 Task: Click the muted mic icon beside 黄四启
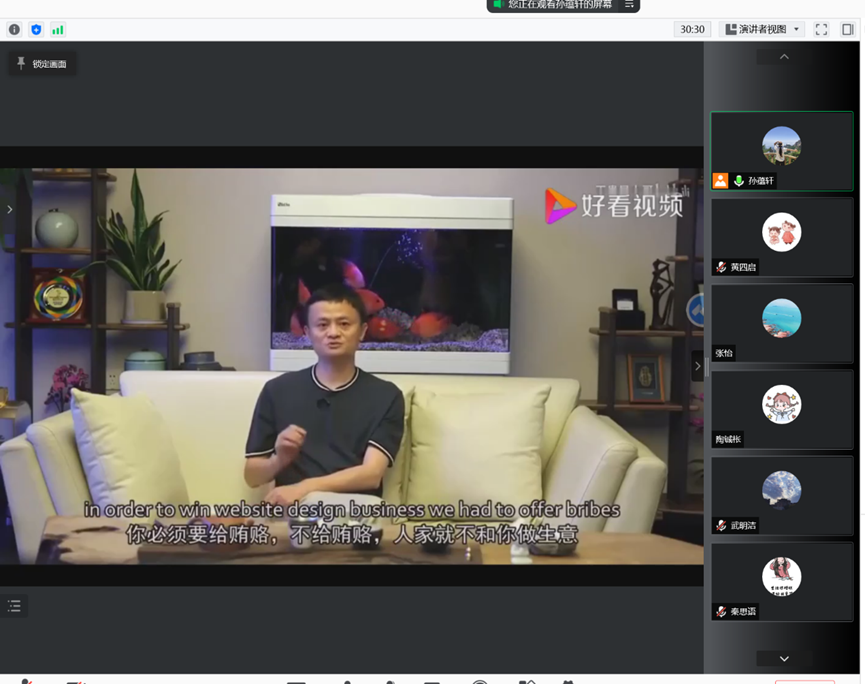point(721,268)
